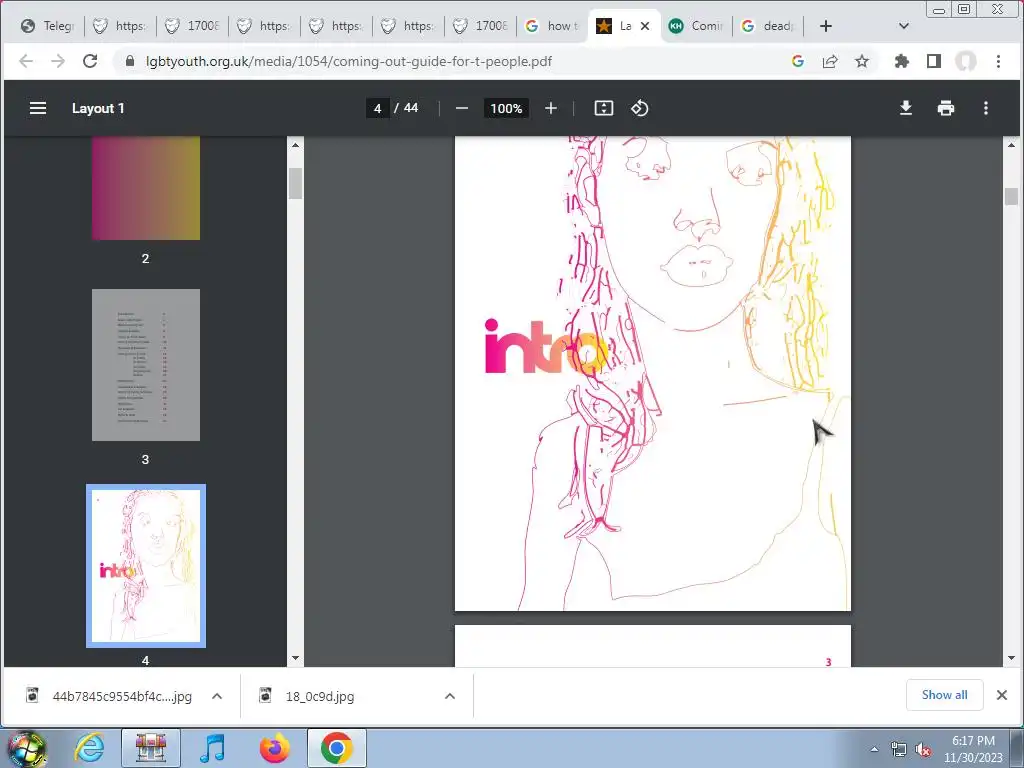
Task: Select page 3 contents thumbnail
Action: click(x=146, y=364)
